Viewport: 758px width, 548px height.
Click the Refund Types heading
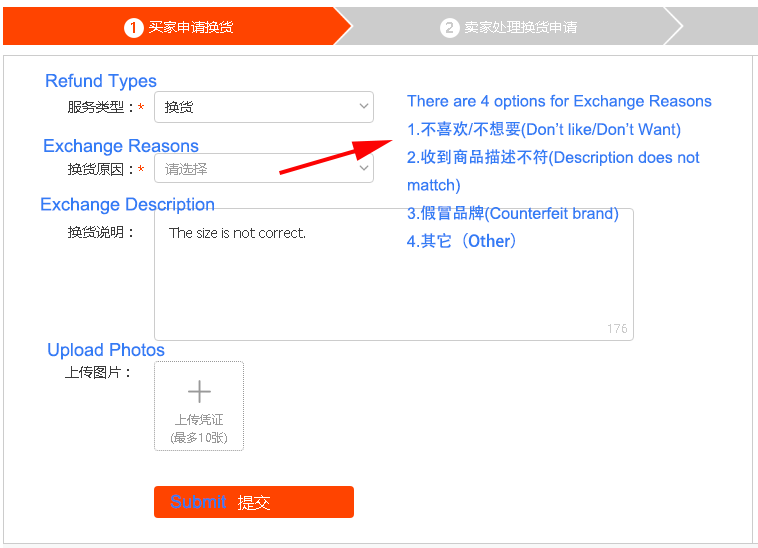pos(101,81)
